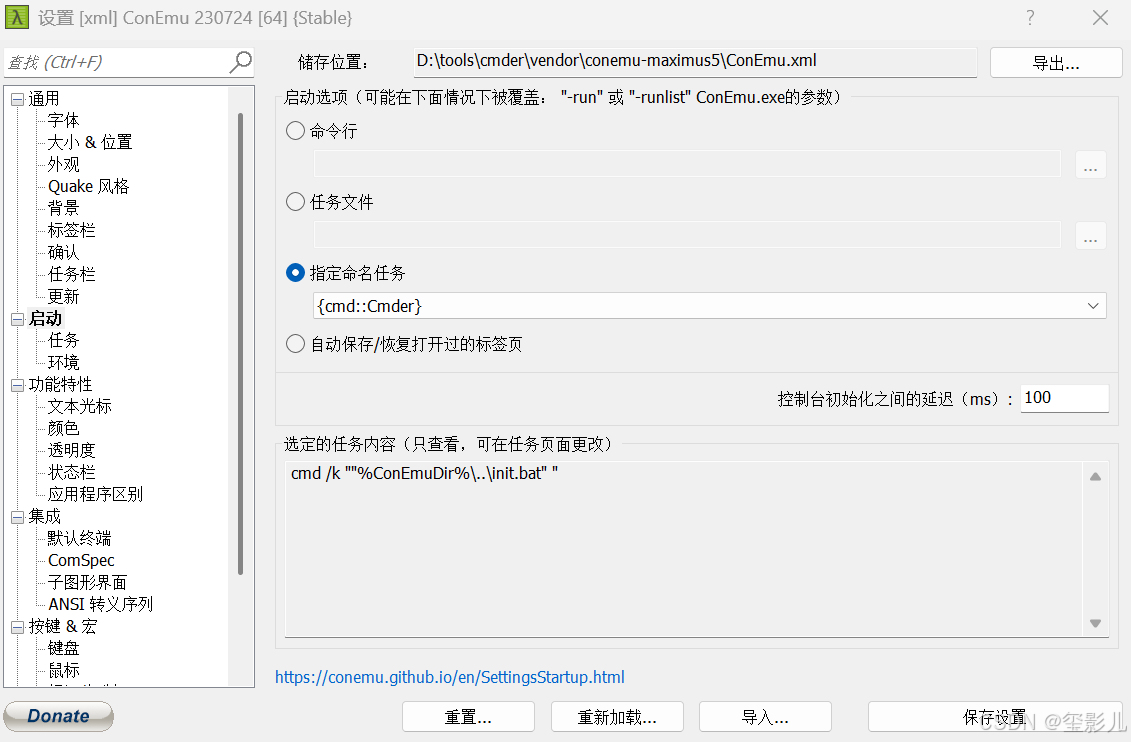This screenshot has height=742, width=1131.
Task: Open the help question mark button
Action: [x=1030, y=17]
